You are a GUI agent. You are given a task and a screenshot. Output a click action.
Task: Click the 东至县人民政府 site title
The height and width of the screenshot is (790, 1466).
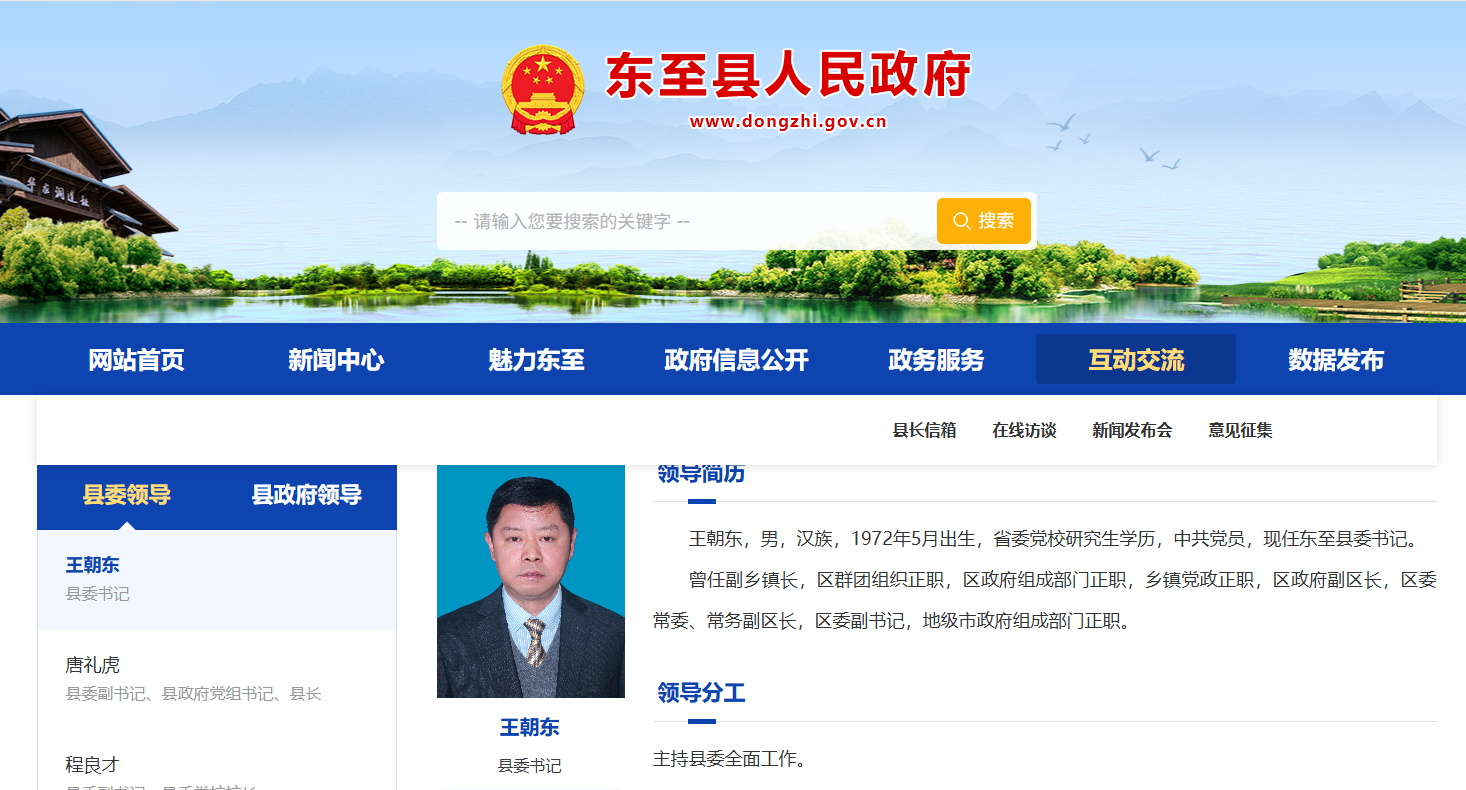pyautogui.click(x=788, y=75)
